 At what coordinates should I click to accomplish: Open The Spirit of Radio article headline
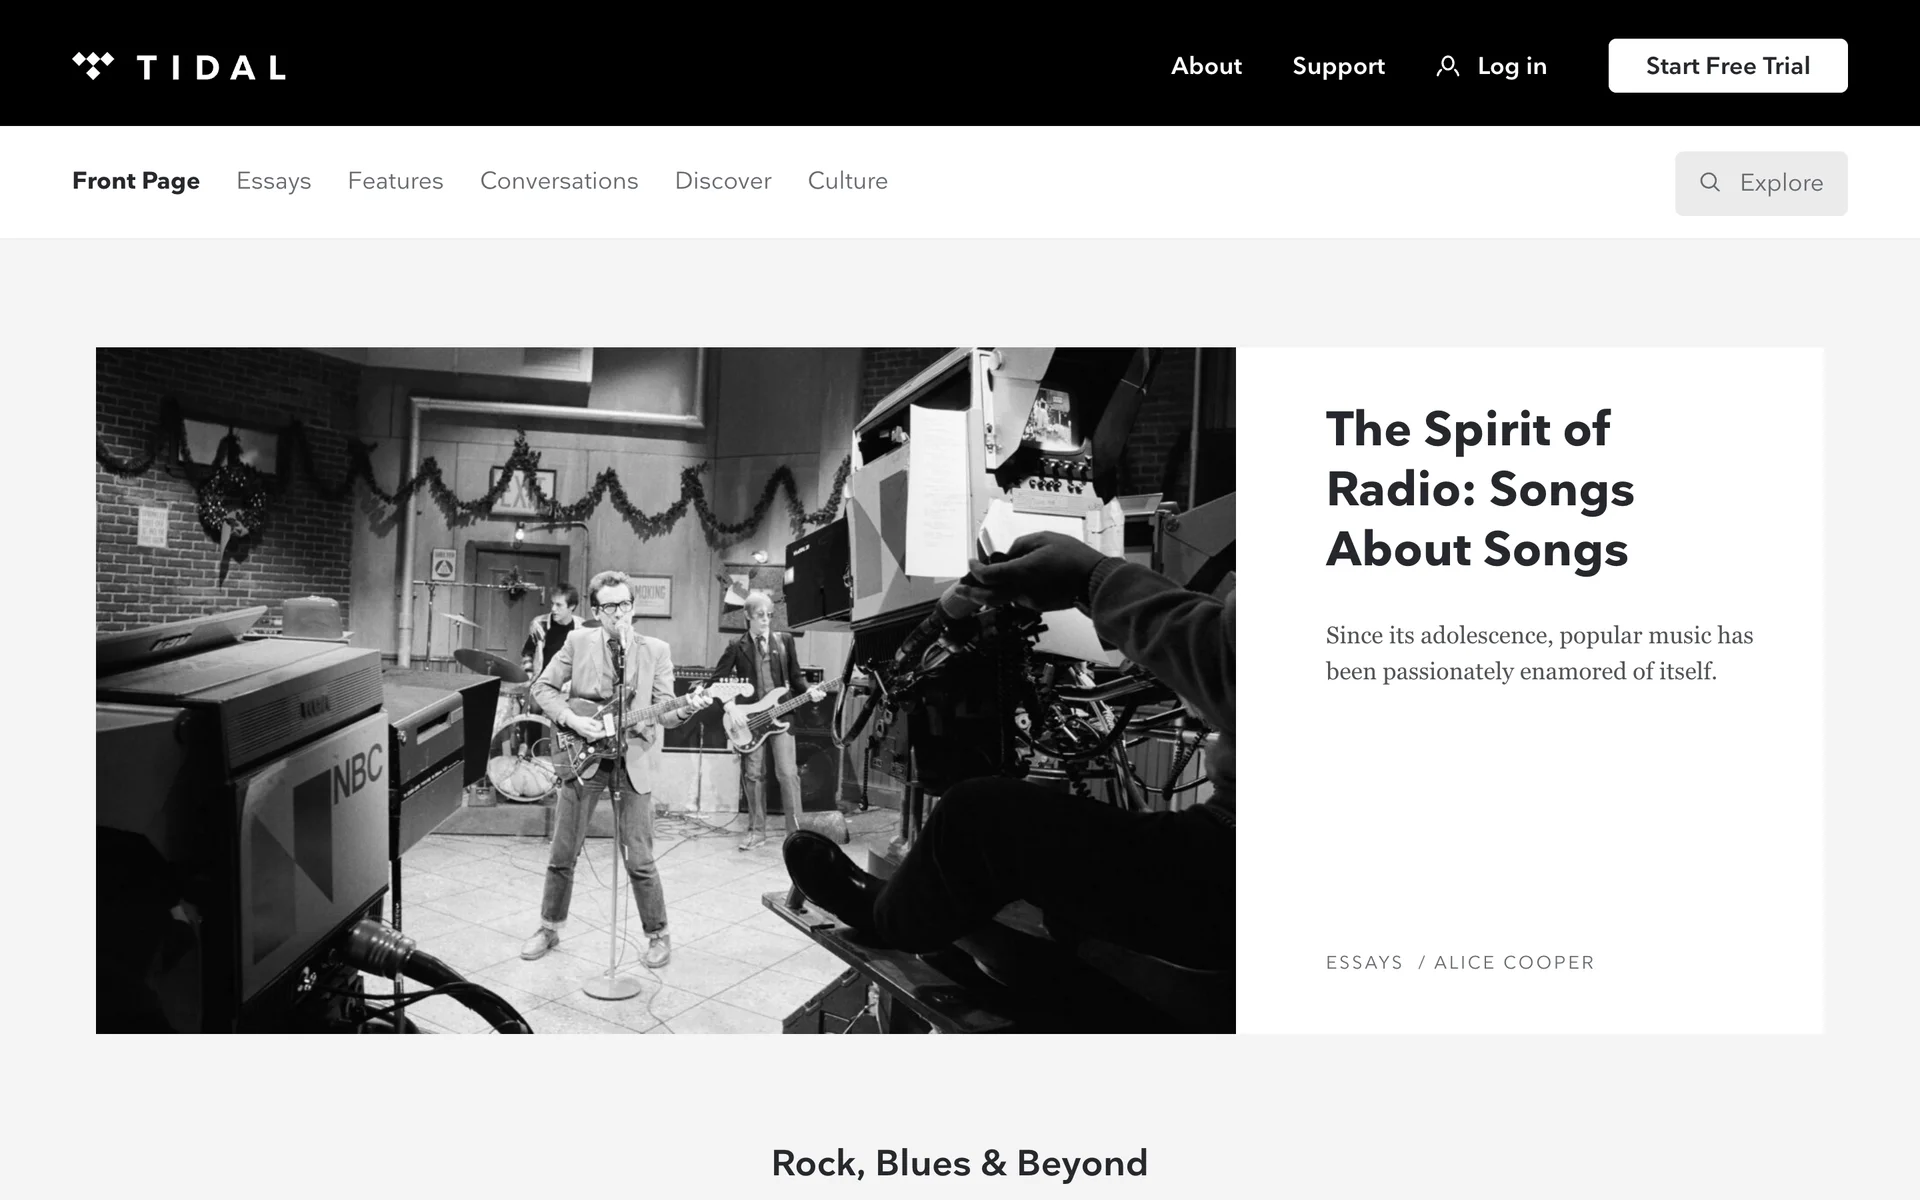[1480, 489]
